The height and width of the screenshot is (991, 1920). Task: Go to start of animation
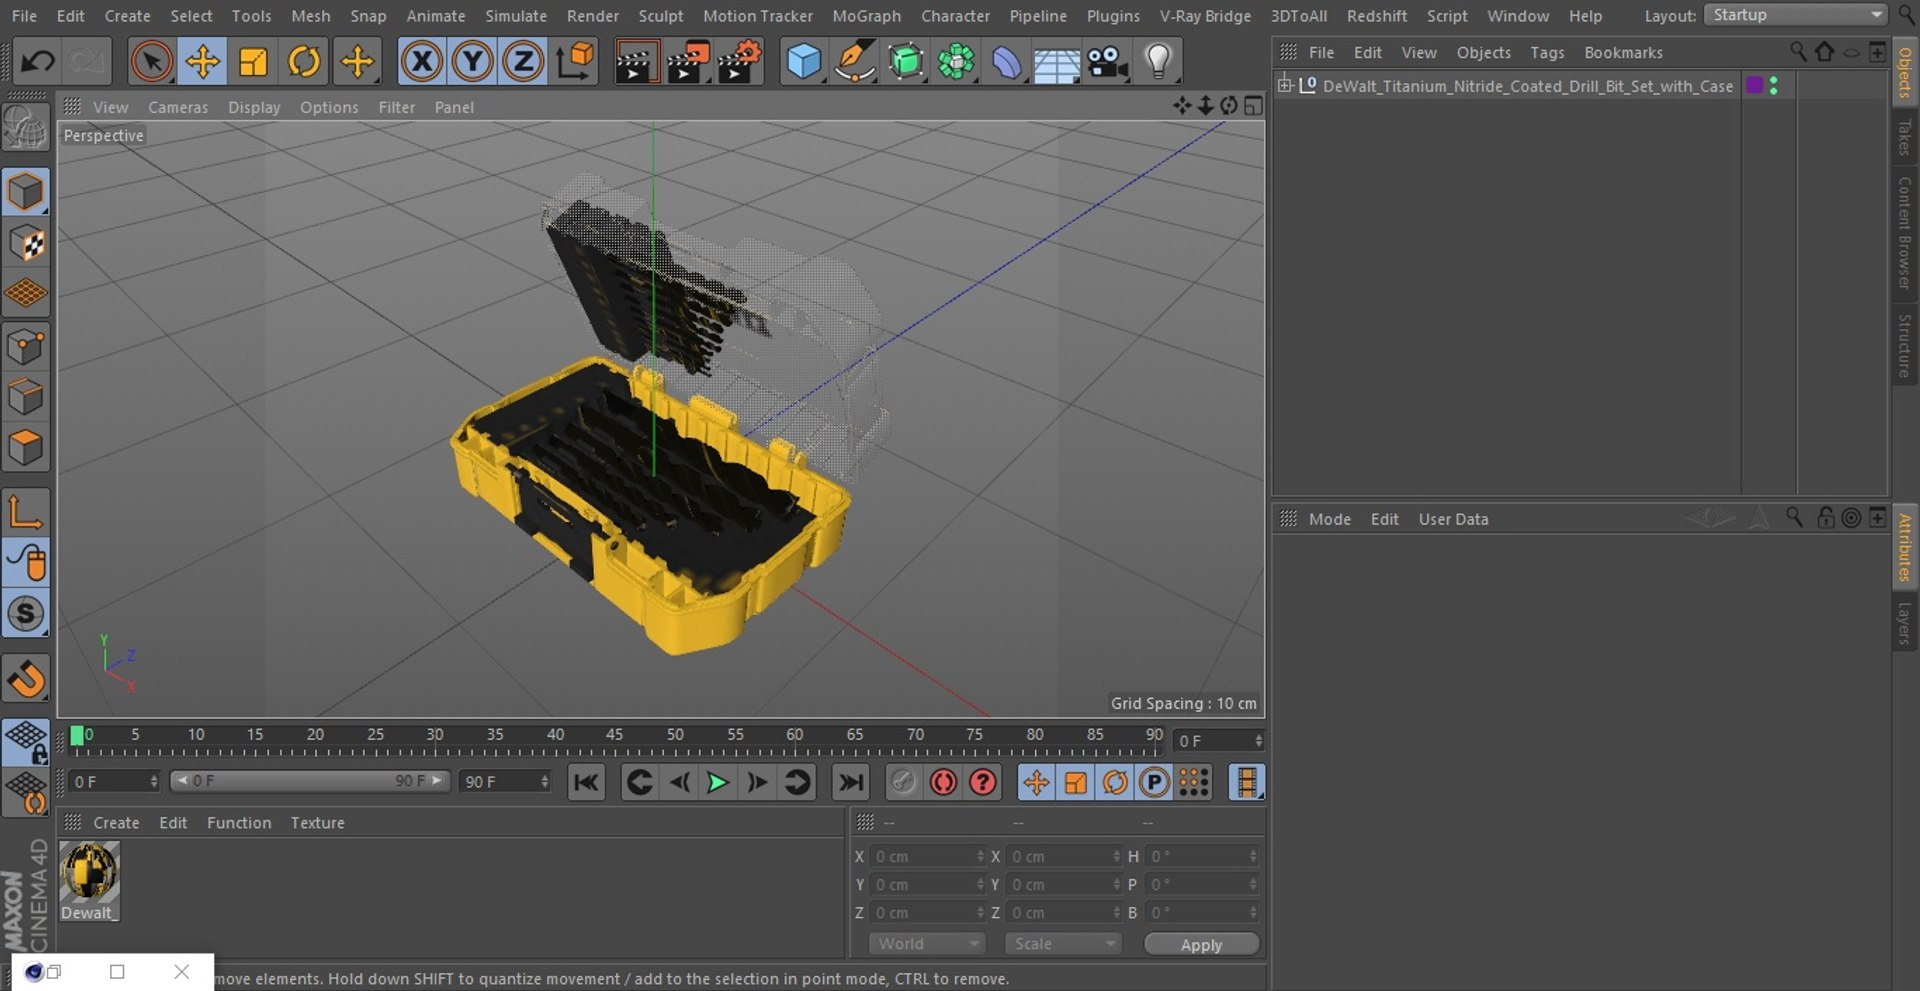pos(586,782)
